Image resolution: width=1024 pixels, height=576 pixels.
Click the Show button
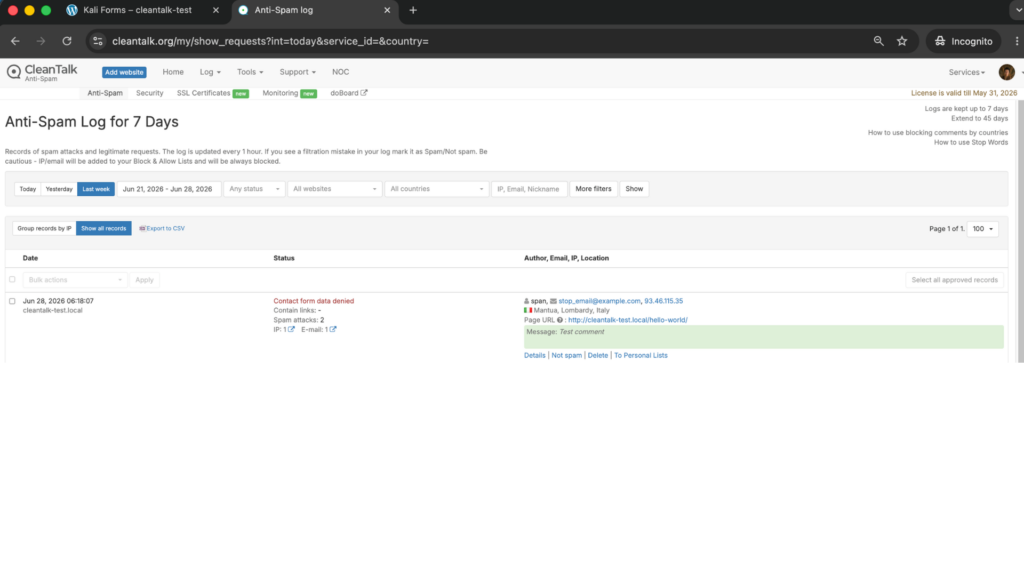pyautogui.click(x=634, y=189)
